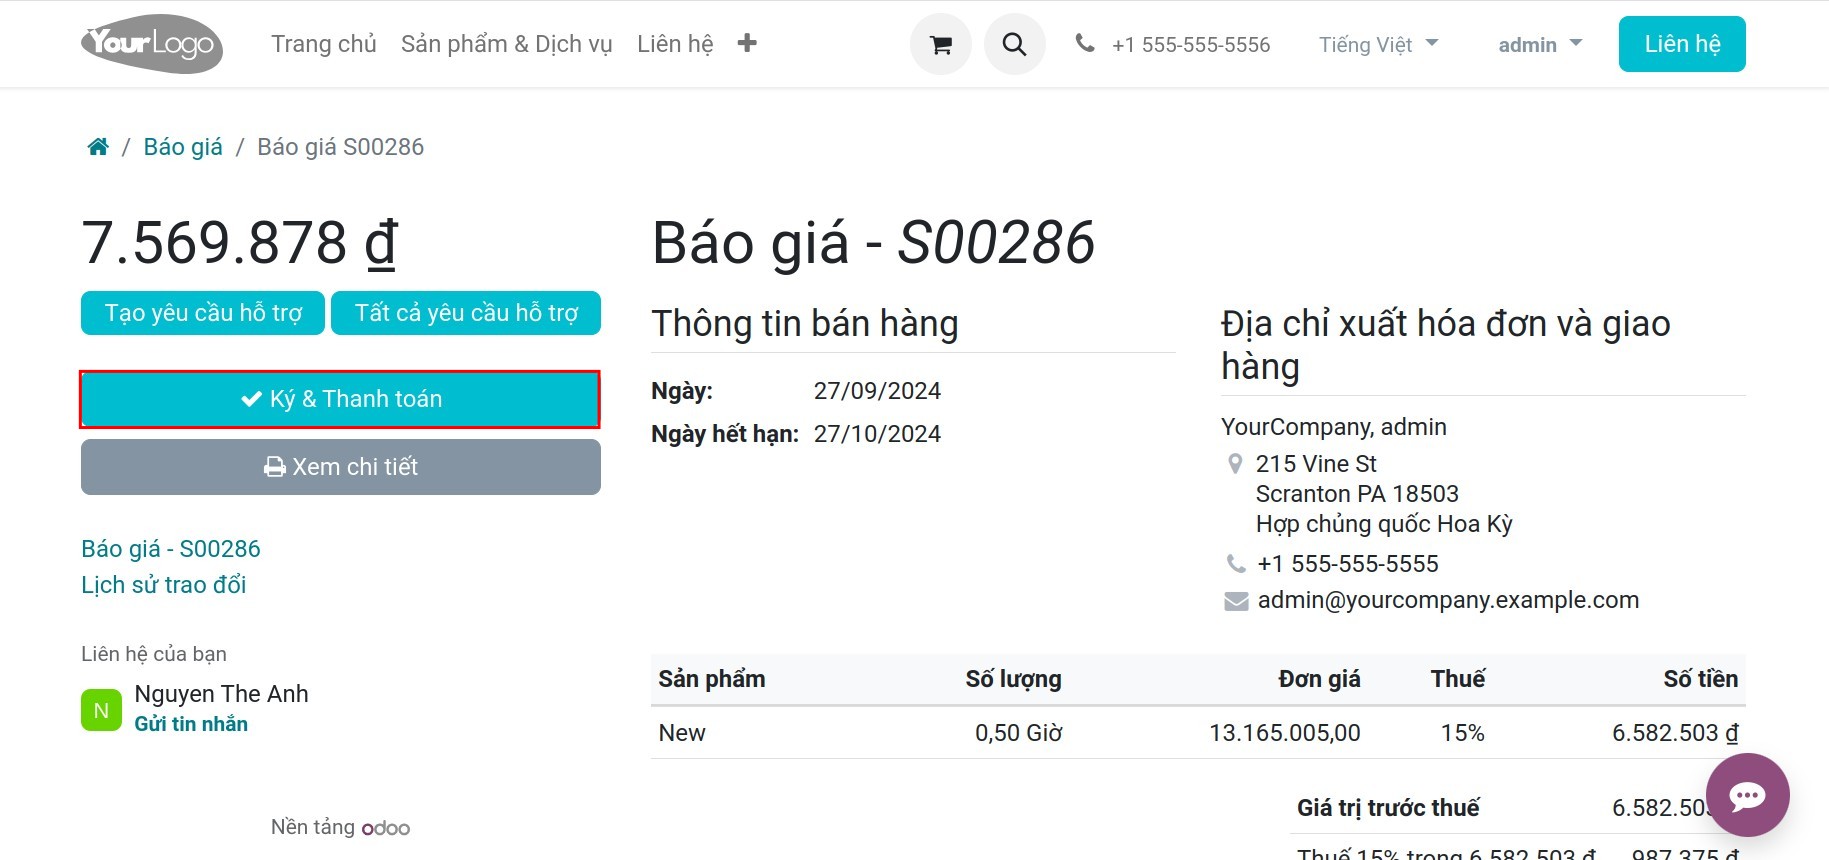Click the New product row cell
Viewport: 1829px width, 860px height.
point(682,733)
